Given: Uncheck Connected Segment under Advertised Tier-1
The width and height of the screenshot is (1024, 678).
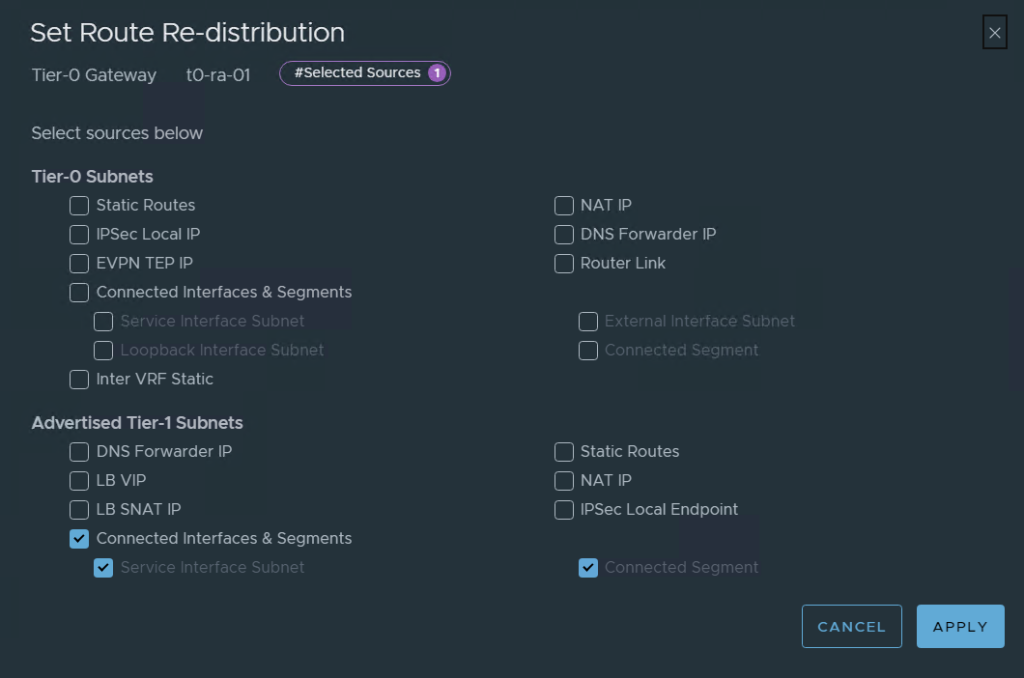Looking at the screenshot, I should coord(588,567).
